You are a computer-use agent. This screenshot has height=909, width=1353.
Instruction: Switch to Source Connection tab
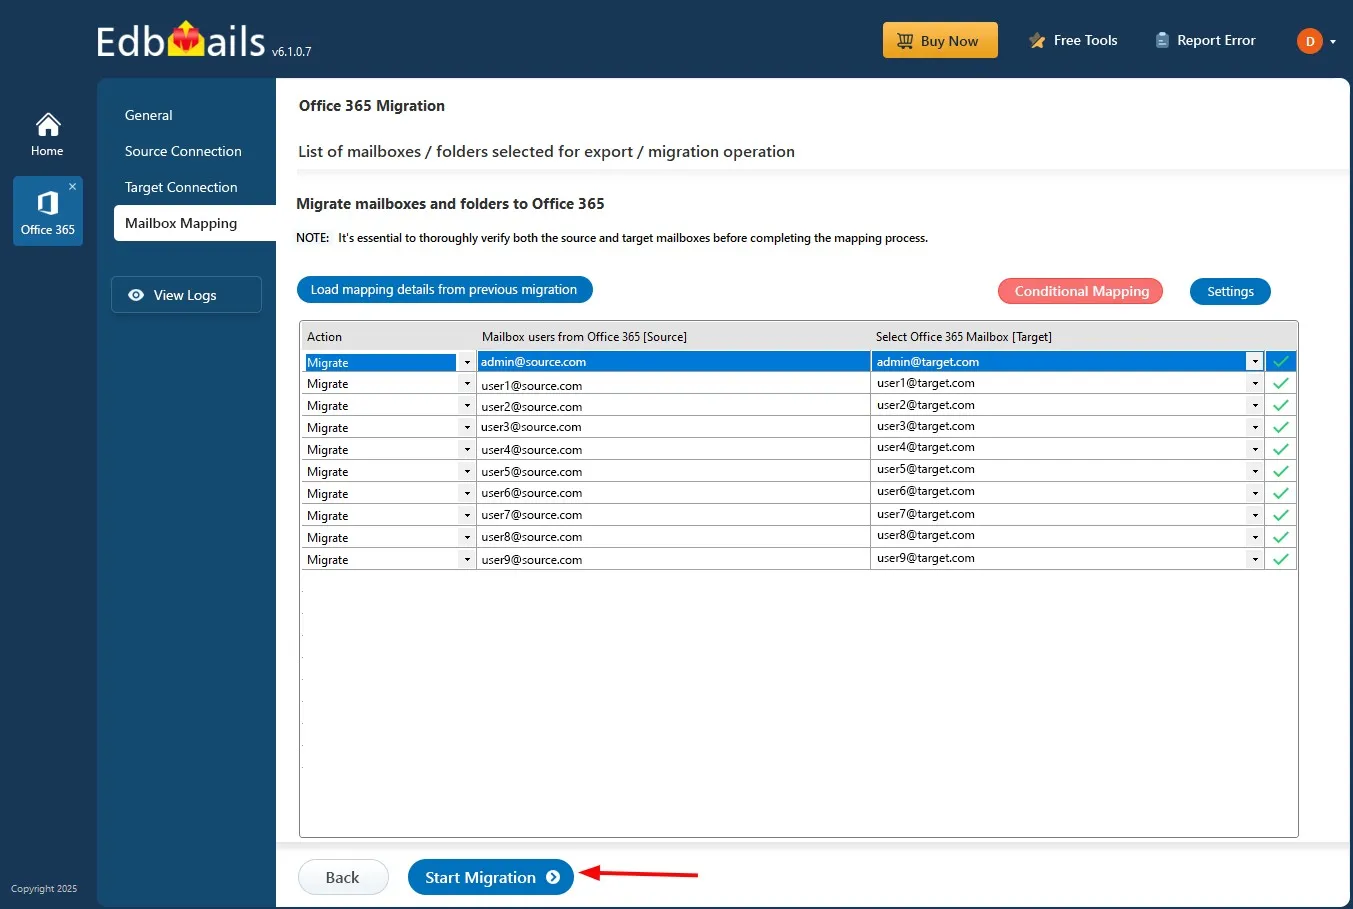(183, 151)
